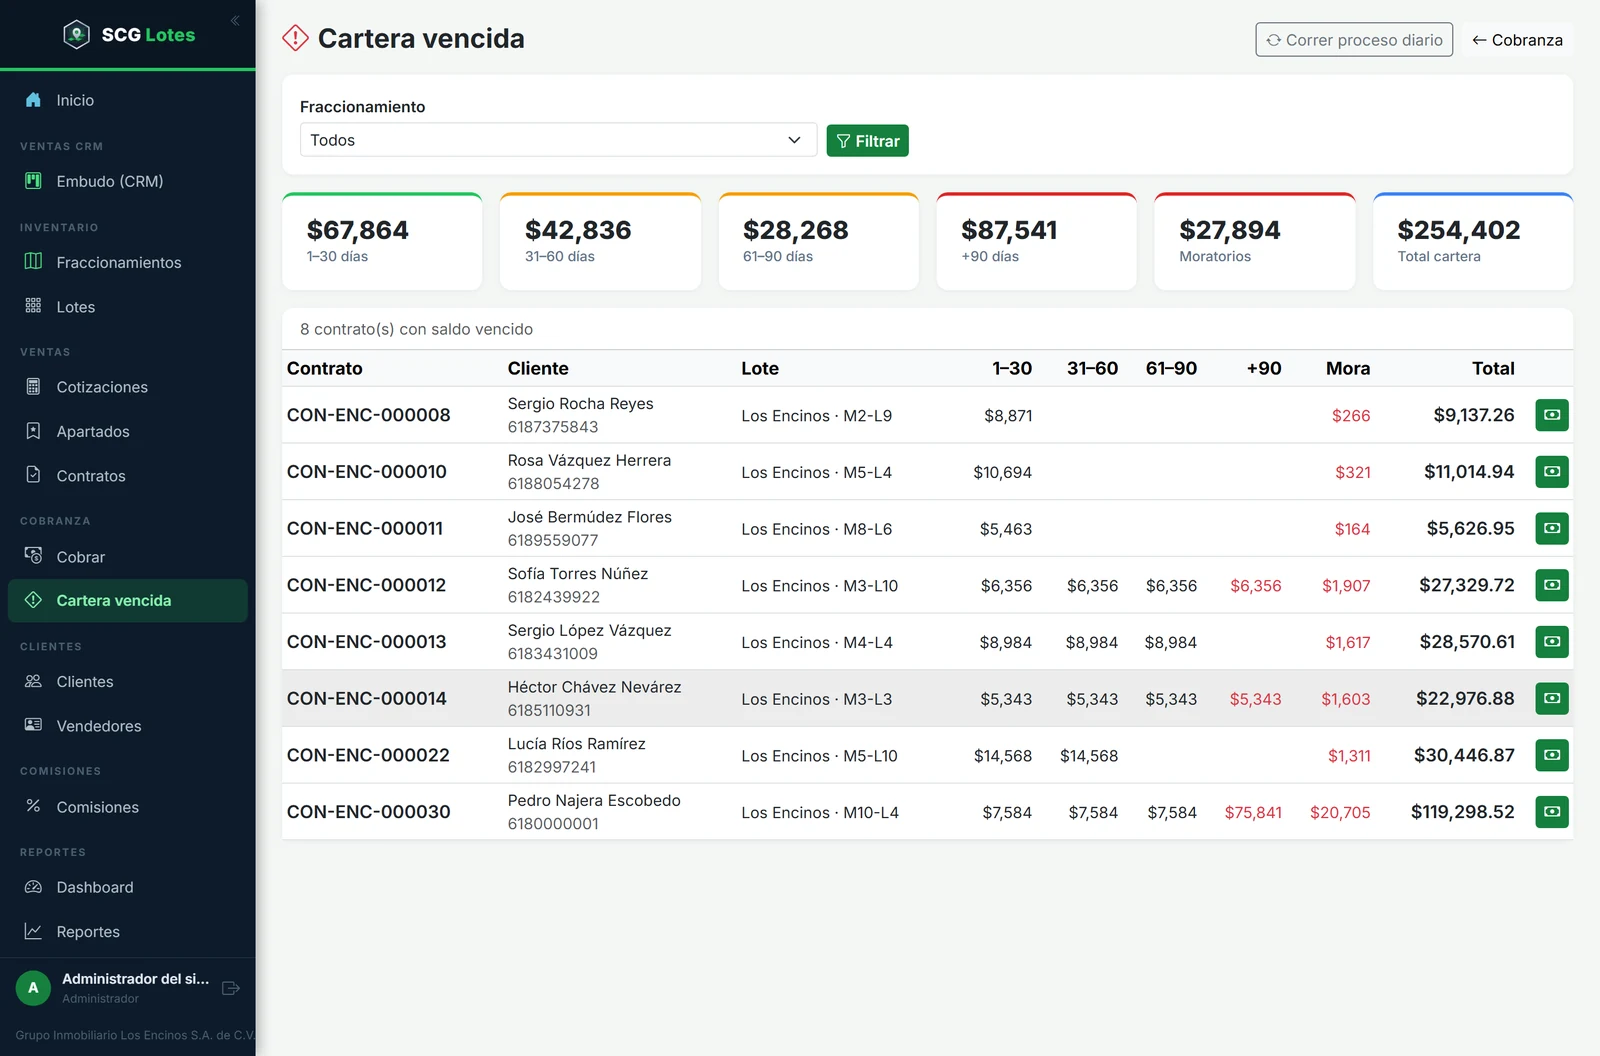Image resolution: width=1600 pixels, height=1056 pixels.
Task: Click the Dashboard gauge icon
Action: 33,887
